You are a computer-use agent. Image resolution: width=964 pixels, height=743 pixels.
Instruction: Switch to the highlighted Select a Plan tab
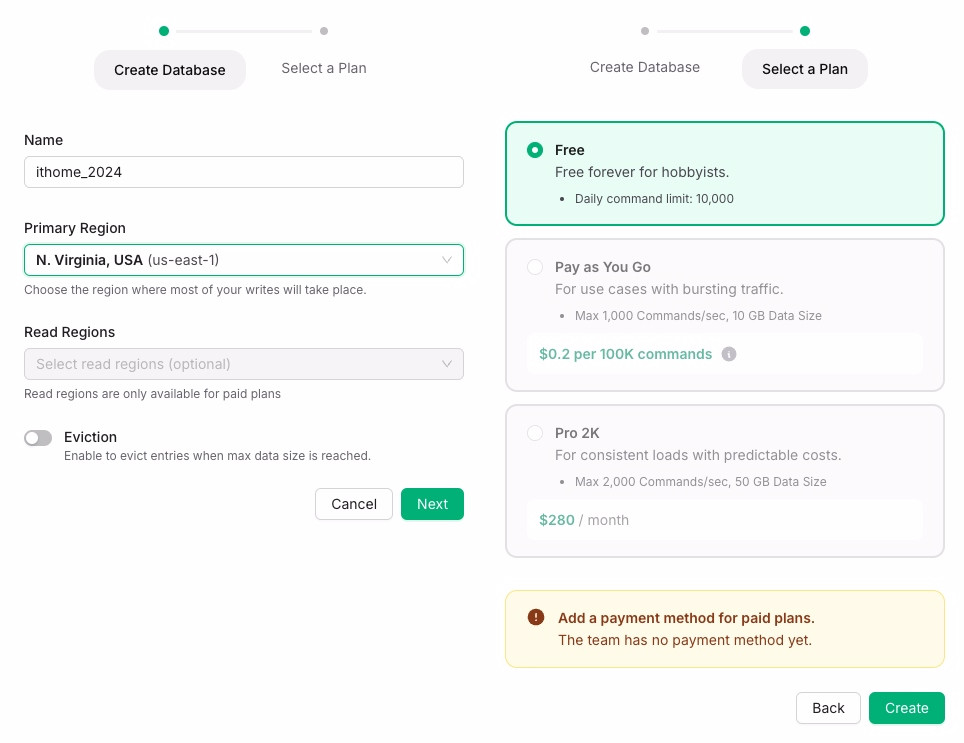pyautogui.click(x=804, y=69)
